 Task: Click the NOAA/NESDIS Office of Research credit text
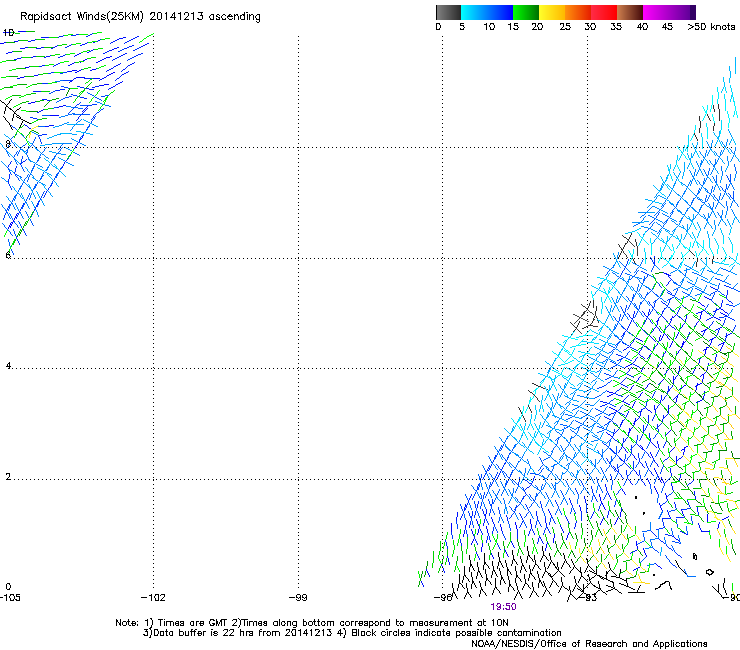pos(589,644)
